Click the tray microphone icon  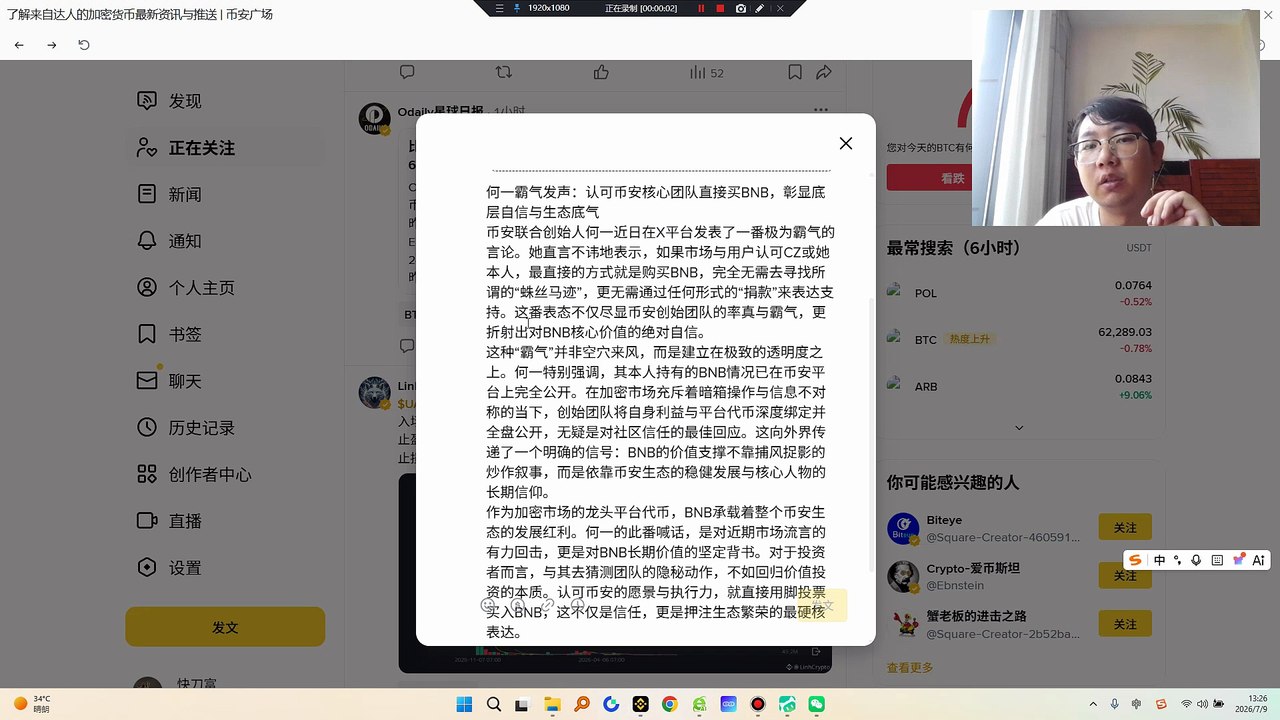(1115, 704)
